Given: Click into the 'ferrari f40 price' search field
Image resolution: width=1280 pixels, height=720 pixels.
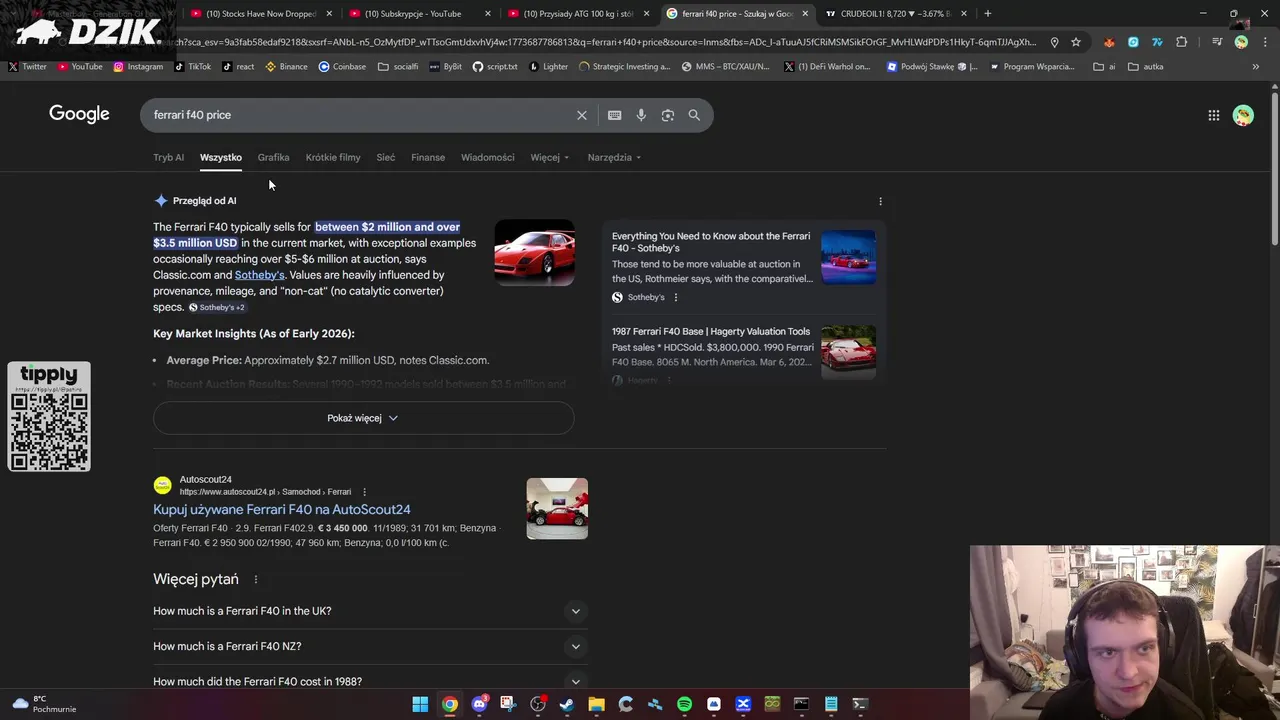Looking at the screenshot, I should pyautogui.click(x=360, y=115).
